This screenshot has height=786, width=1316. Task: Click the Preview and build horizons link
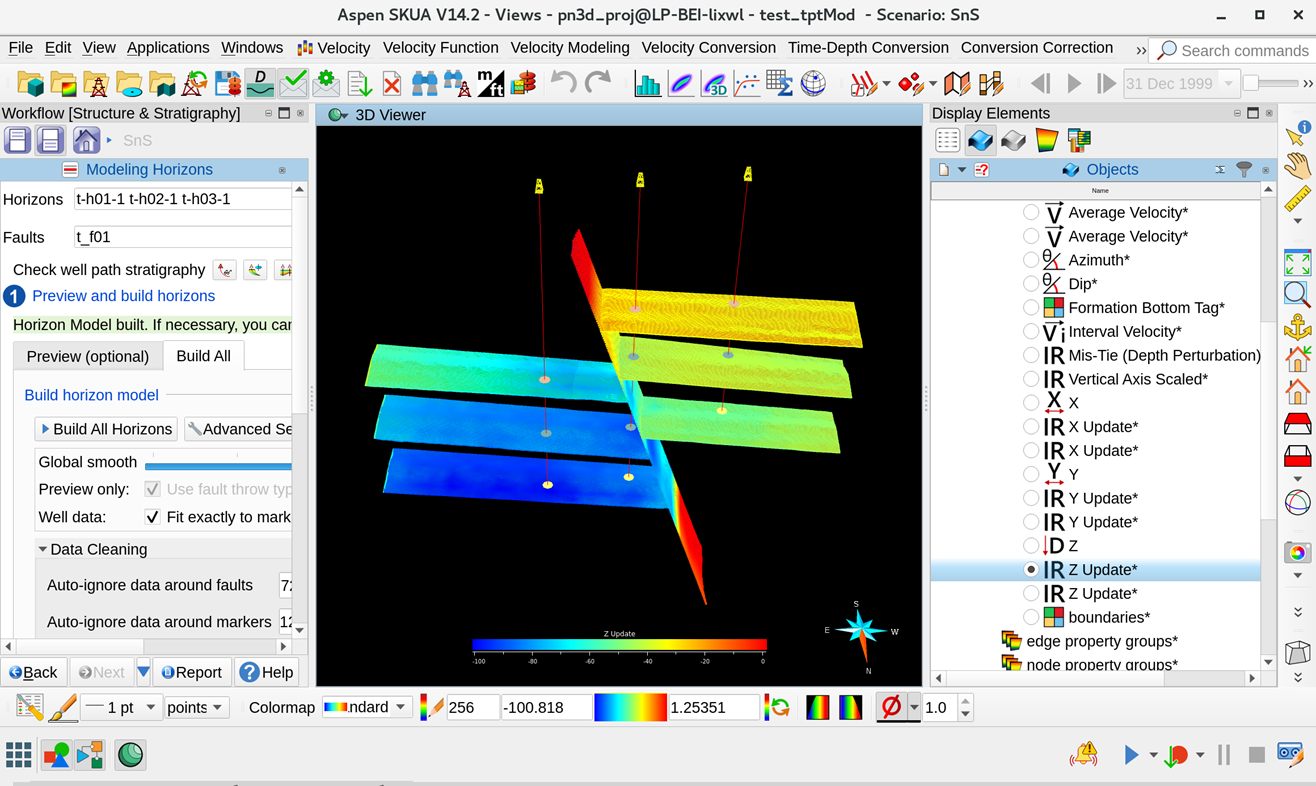pos(123,296)
